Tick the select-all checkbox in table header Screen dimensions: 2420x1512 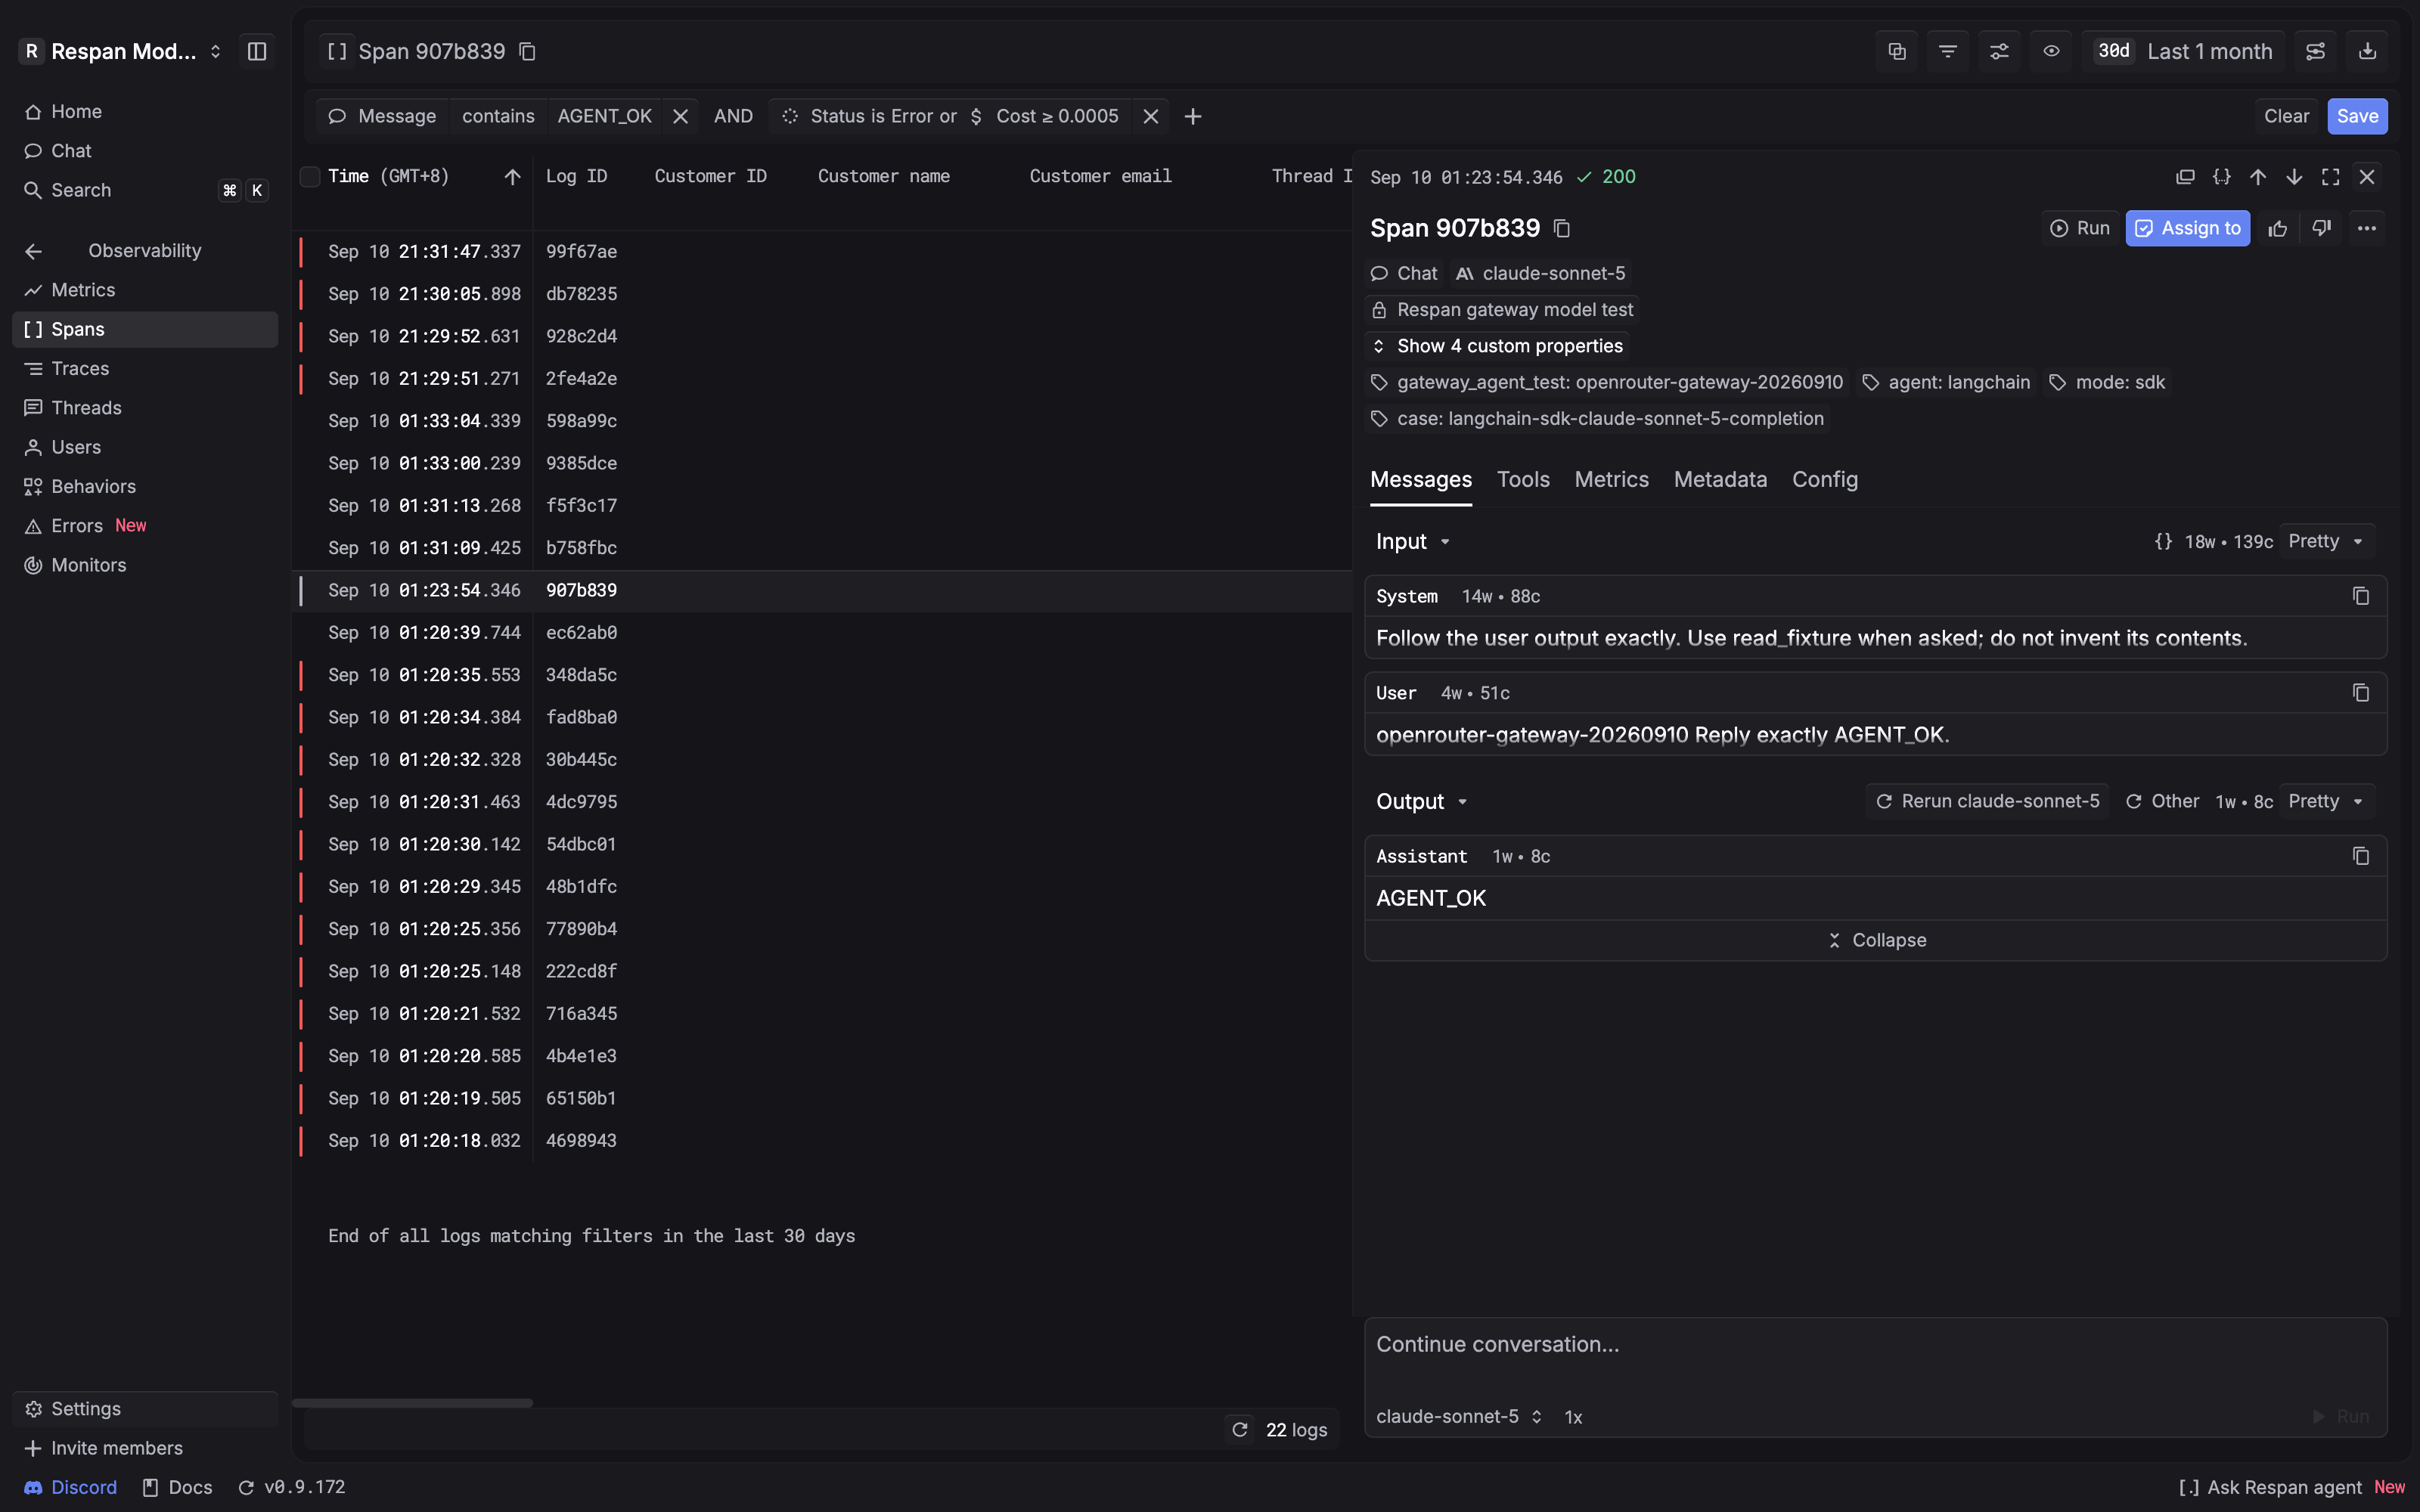tap(310, 177)
